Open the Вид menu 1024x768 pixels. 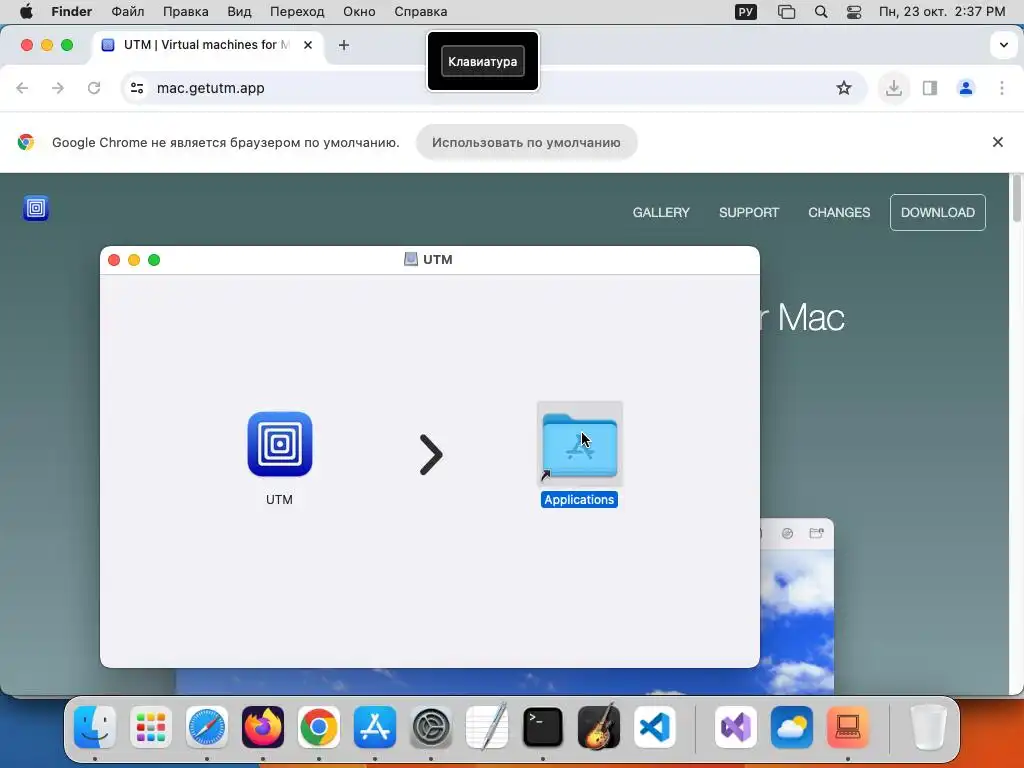click(239, 12)
